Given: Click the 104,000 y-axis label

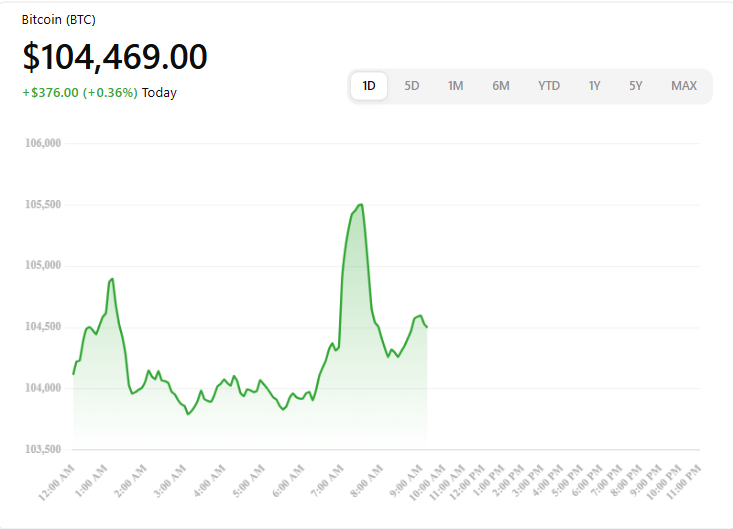Looking at the screenshot, I should [43, 388].
